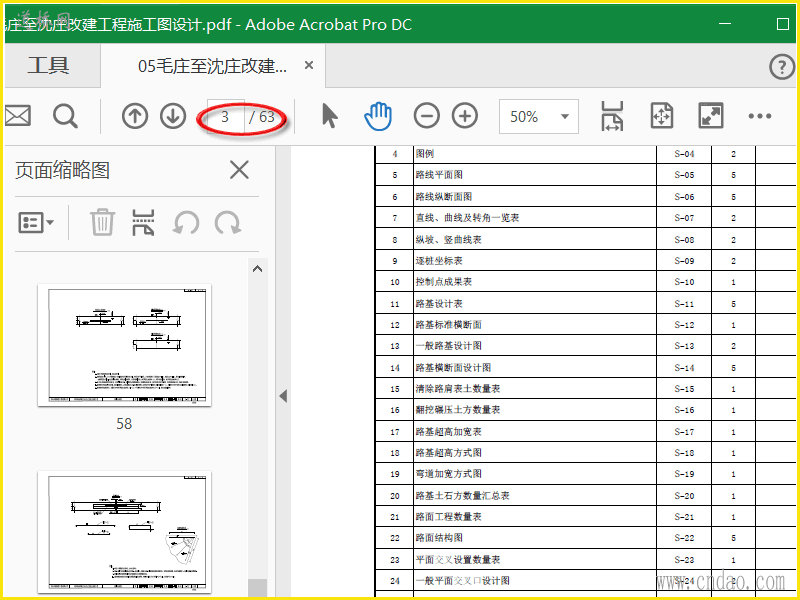Click the 一般路基设计图 entry
The width and height of the screenshot is (800, 600).
[448, 346]
